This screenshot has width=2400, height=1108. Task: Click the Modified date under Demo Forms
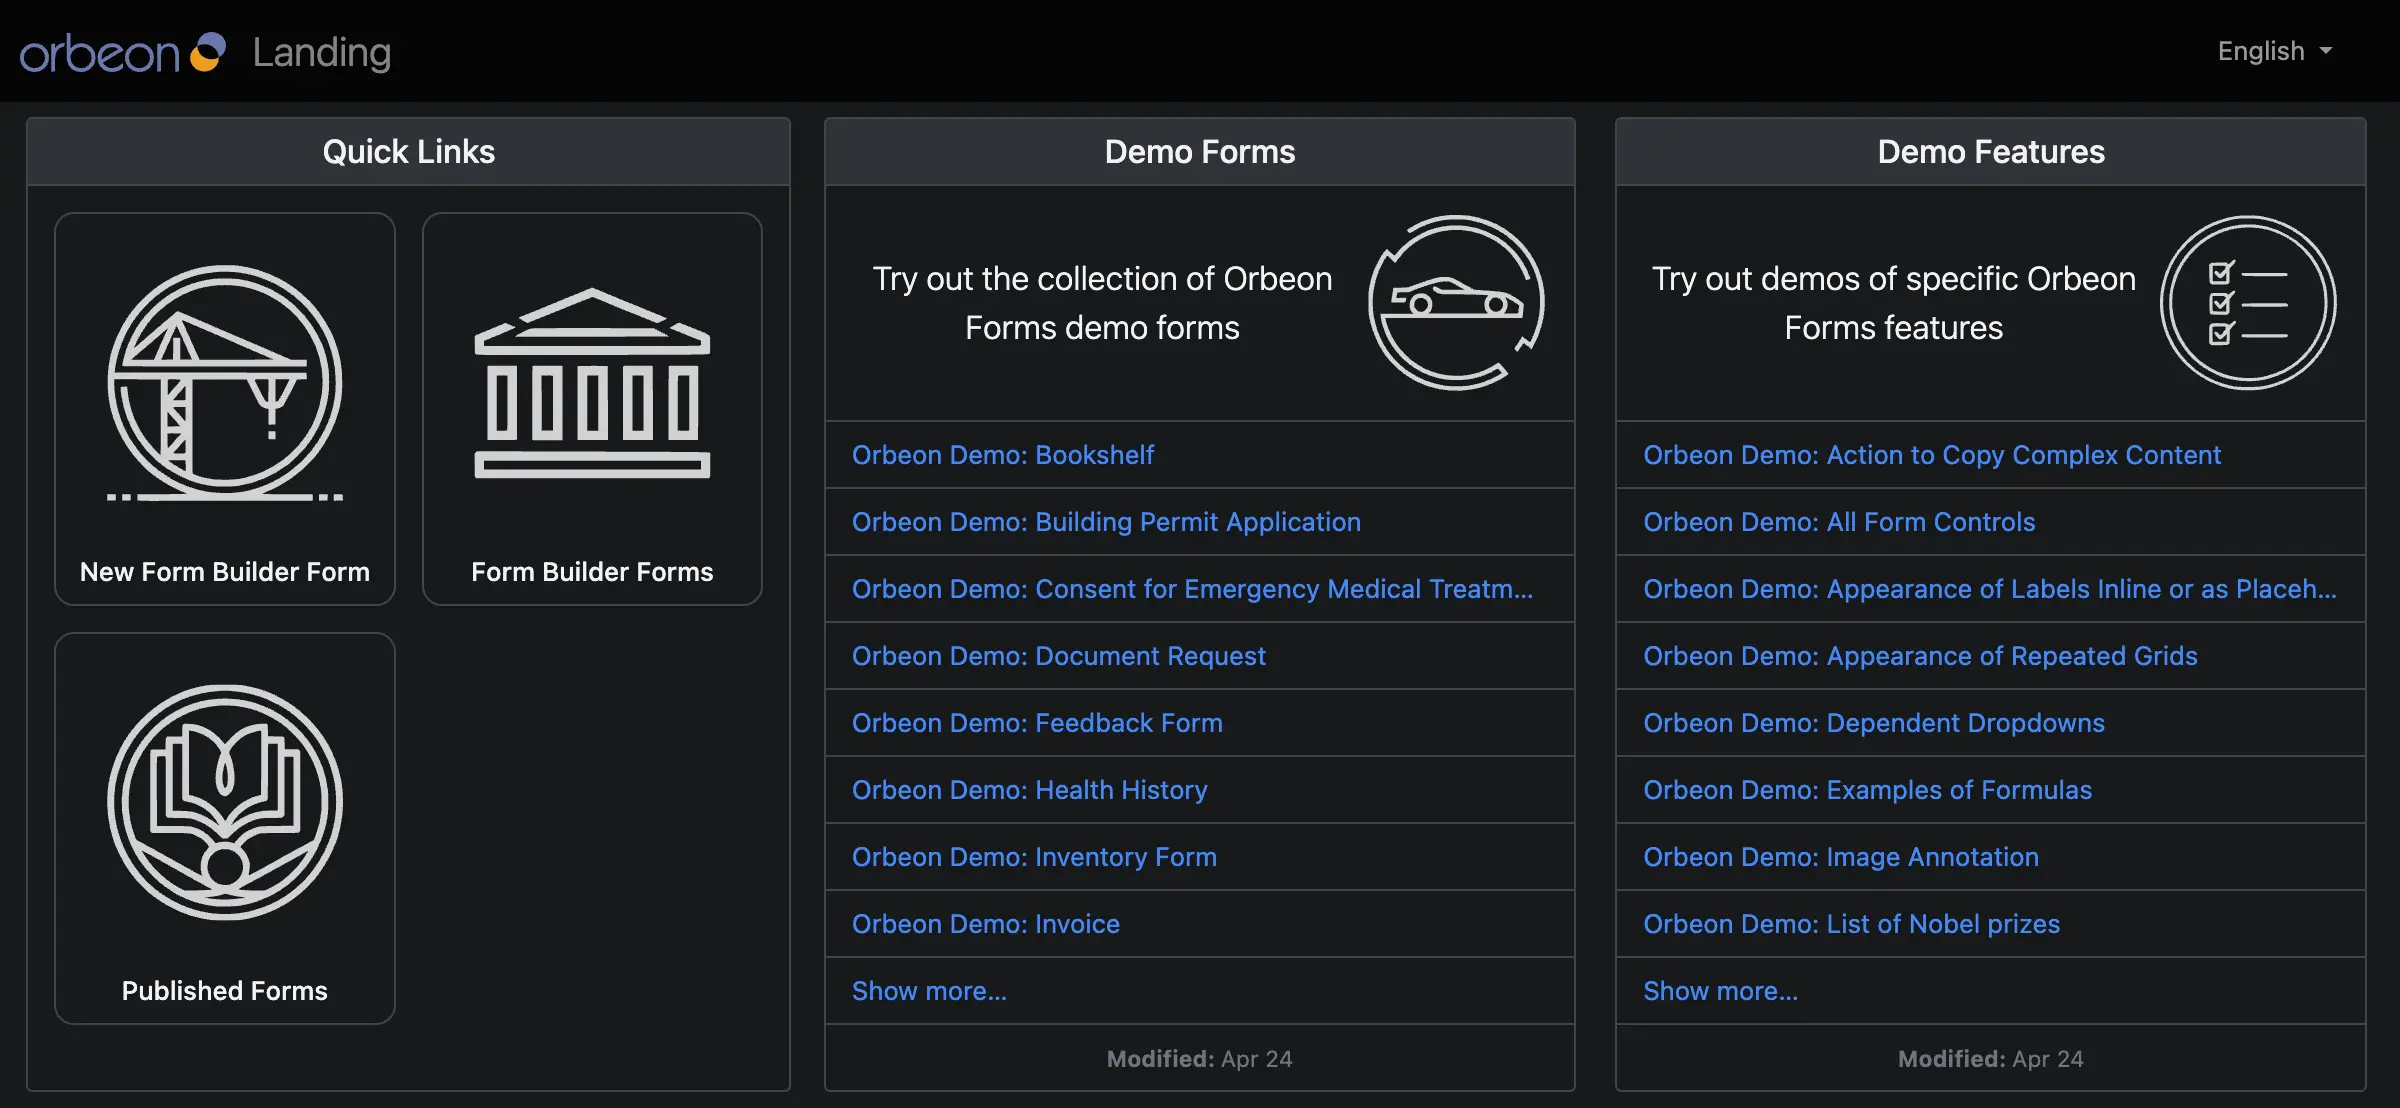click(x=1200, y=1059)
